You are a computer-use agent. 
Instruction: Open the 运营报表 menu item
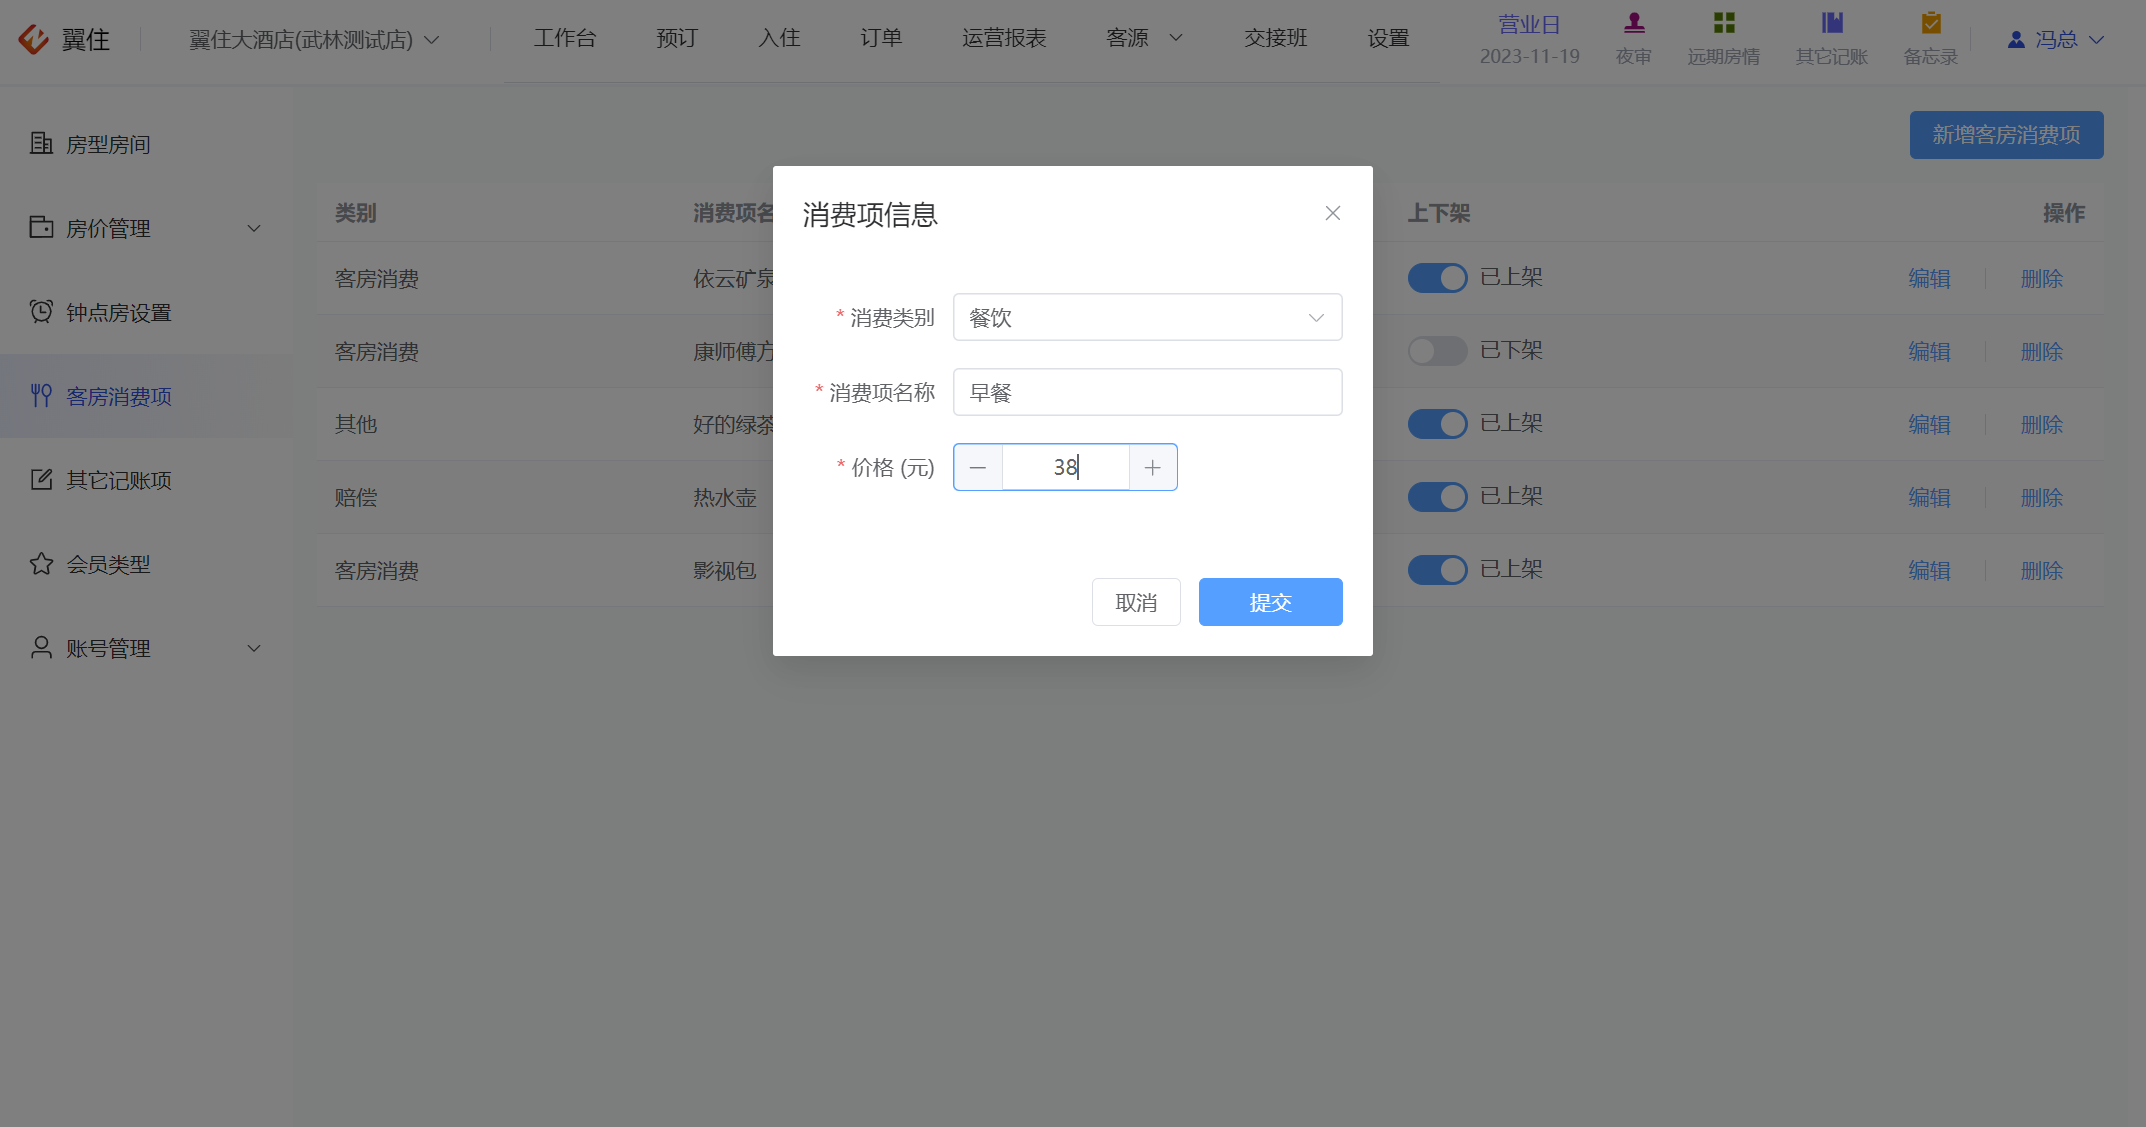pos(1004,38)
